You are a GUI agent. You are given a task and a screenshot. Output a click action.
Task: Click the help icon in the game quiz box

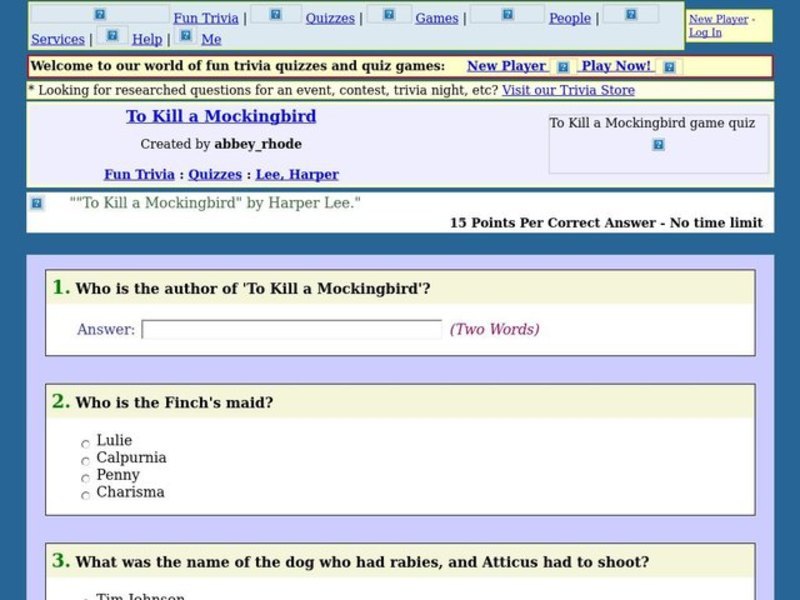(658, 145)
